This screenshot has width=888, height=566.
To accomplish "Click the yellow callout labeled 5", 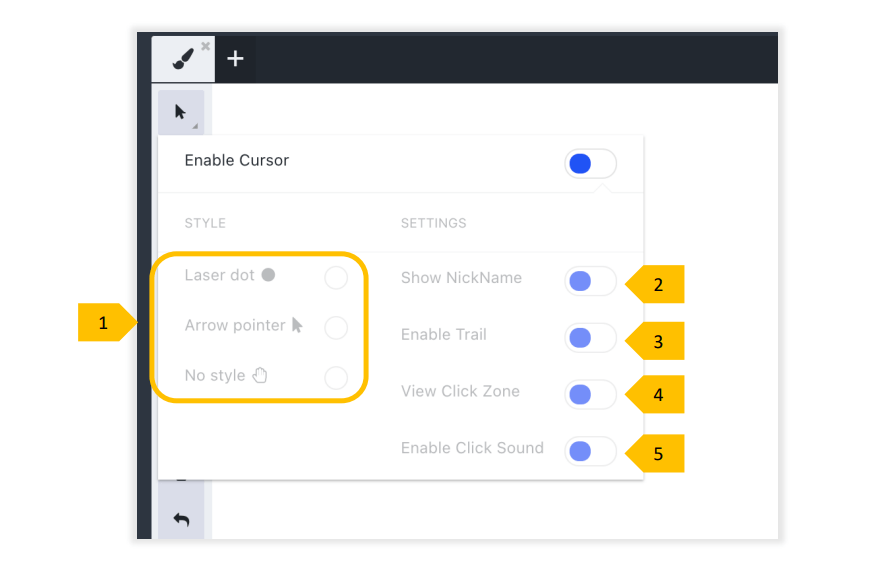I will click(x=657, y=453).
